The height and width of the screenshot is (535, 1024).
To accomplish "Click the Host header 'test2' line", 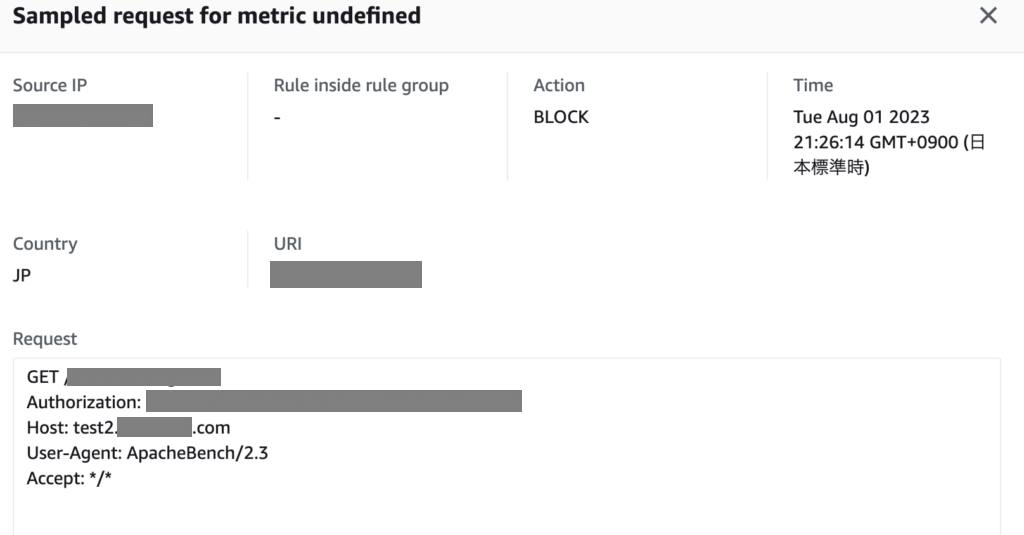I will pos(128,428).
